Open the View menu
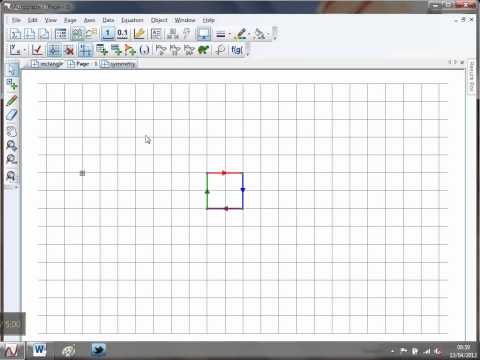Viewport: 480px width, 360px height. (51, 20)
